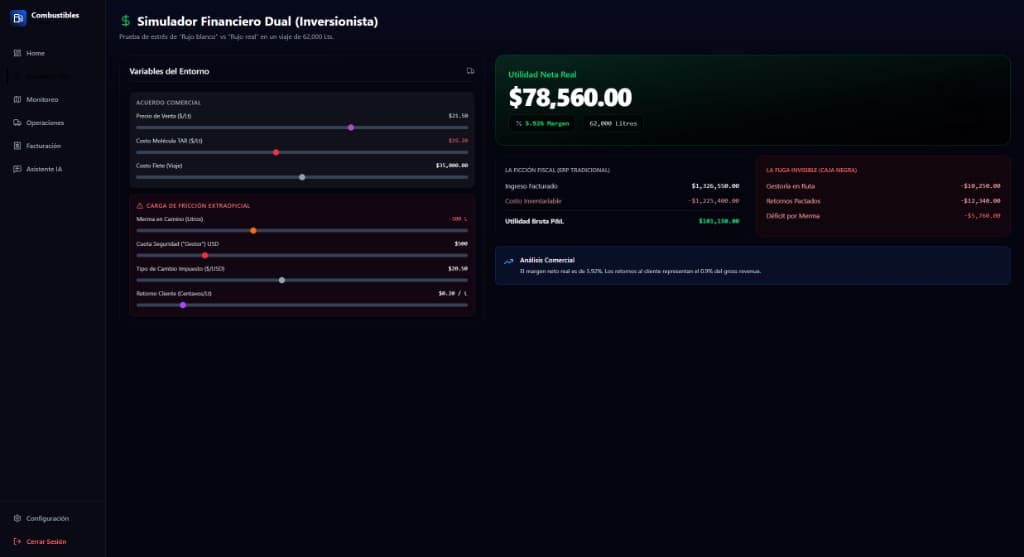This screenshot has width=1024, height=557.
Task: Click the Precio de Venta slider handle
Action: click(x=351, y=127)
